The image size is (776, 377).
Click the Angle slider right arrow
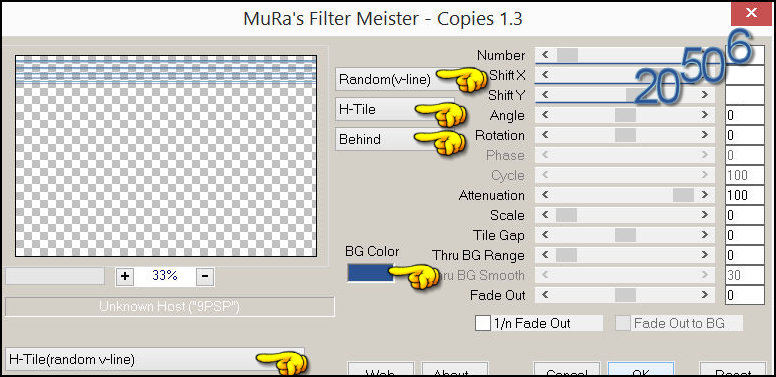click(x=705, y=115)
